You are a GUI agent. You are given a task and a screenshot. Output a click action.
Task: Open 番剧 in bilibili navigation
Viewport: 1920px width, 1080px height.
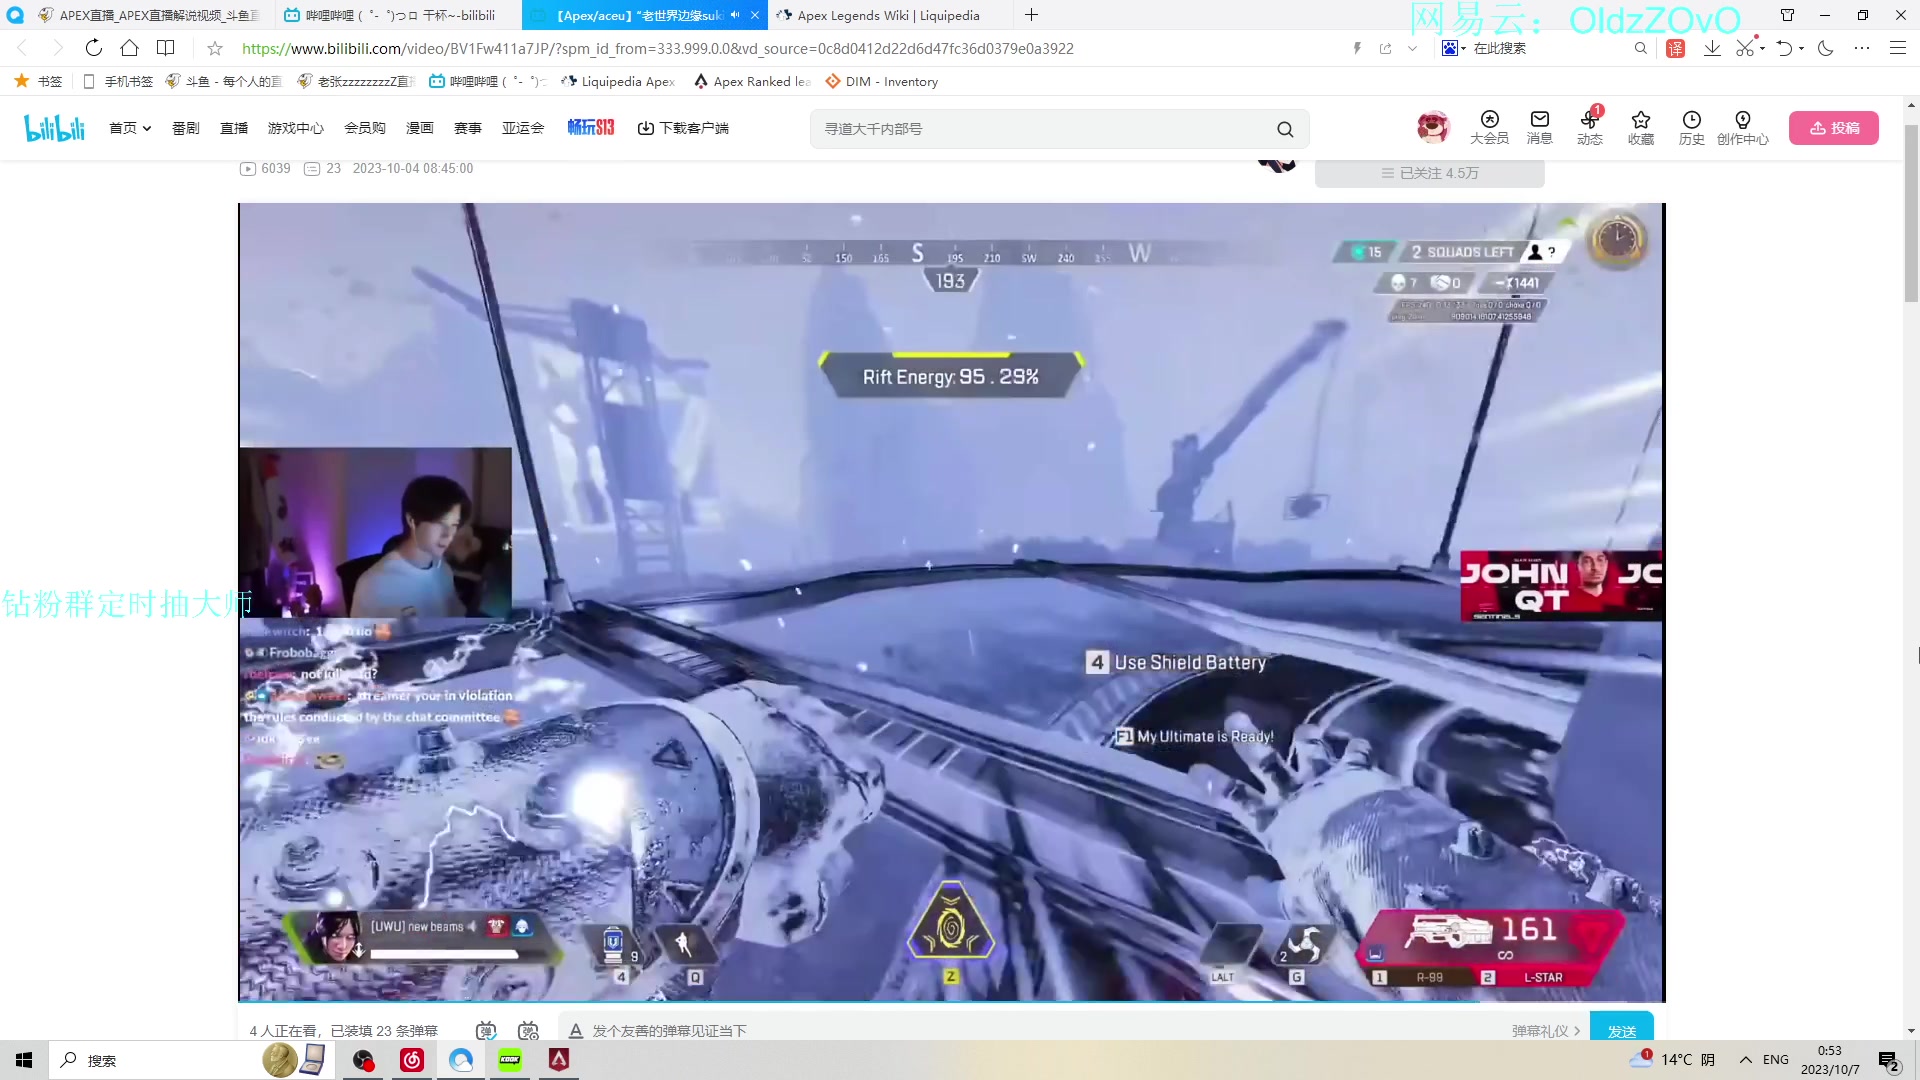click(186, 128)
